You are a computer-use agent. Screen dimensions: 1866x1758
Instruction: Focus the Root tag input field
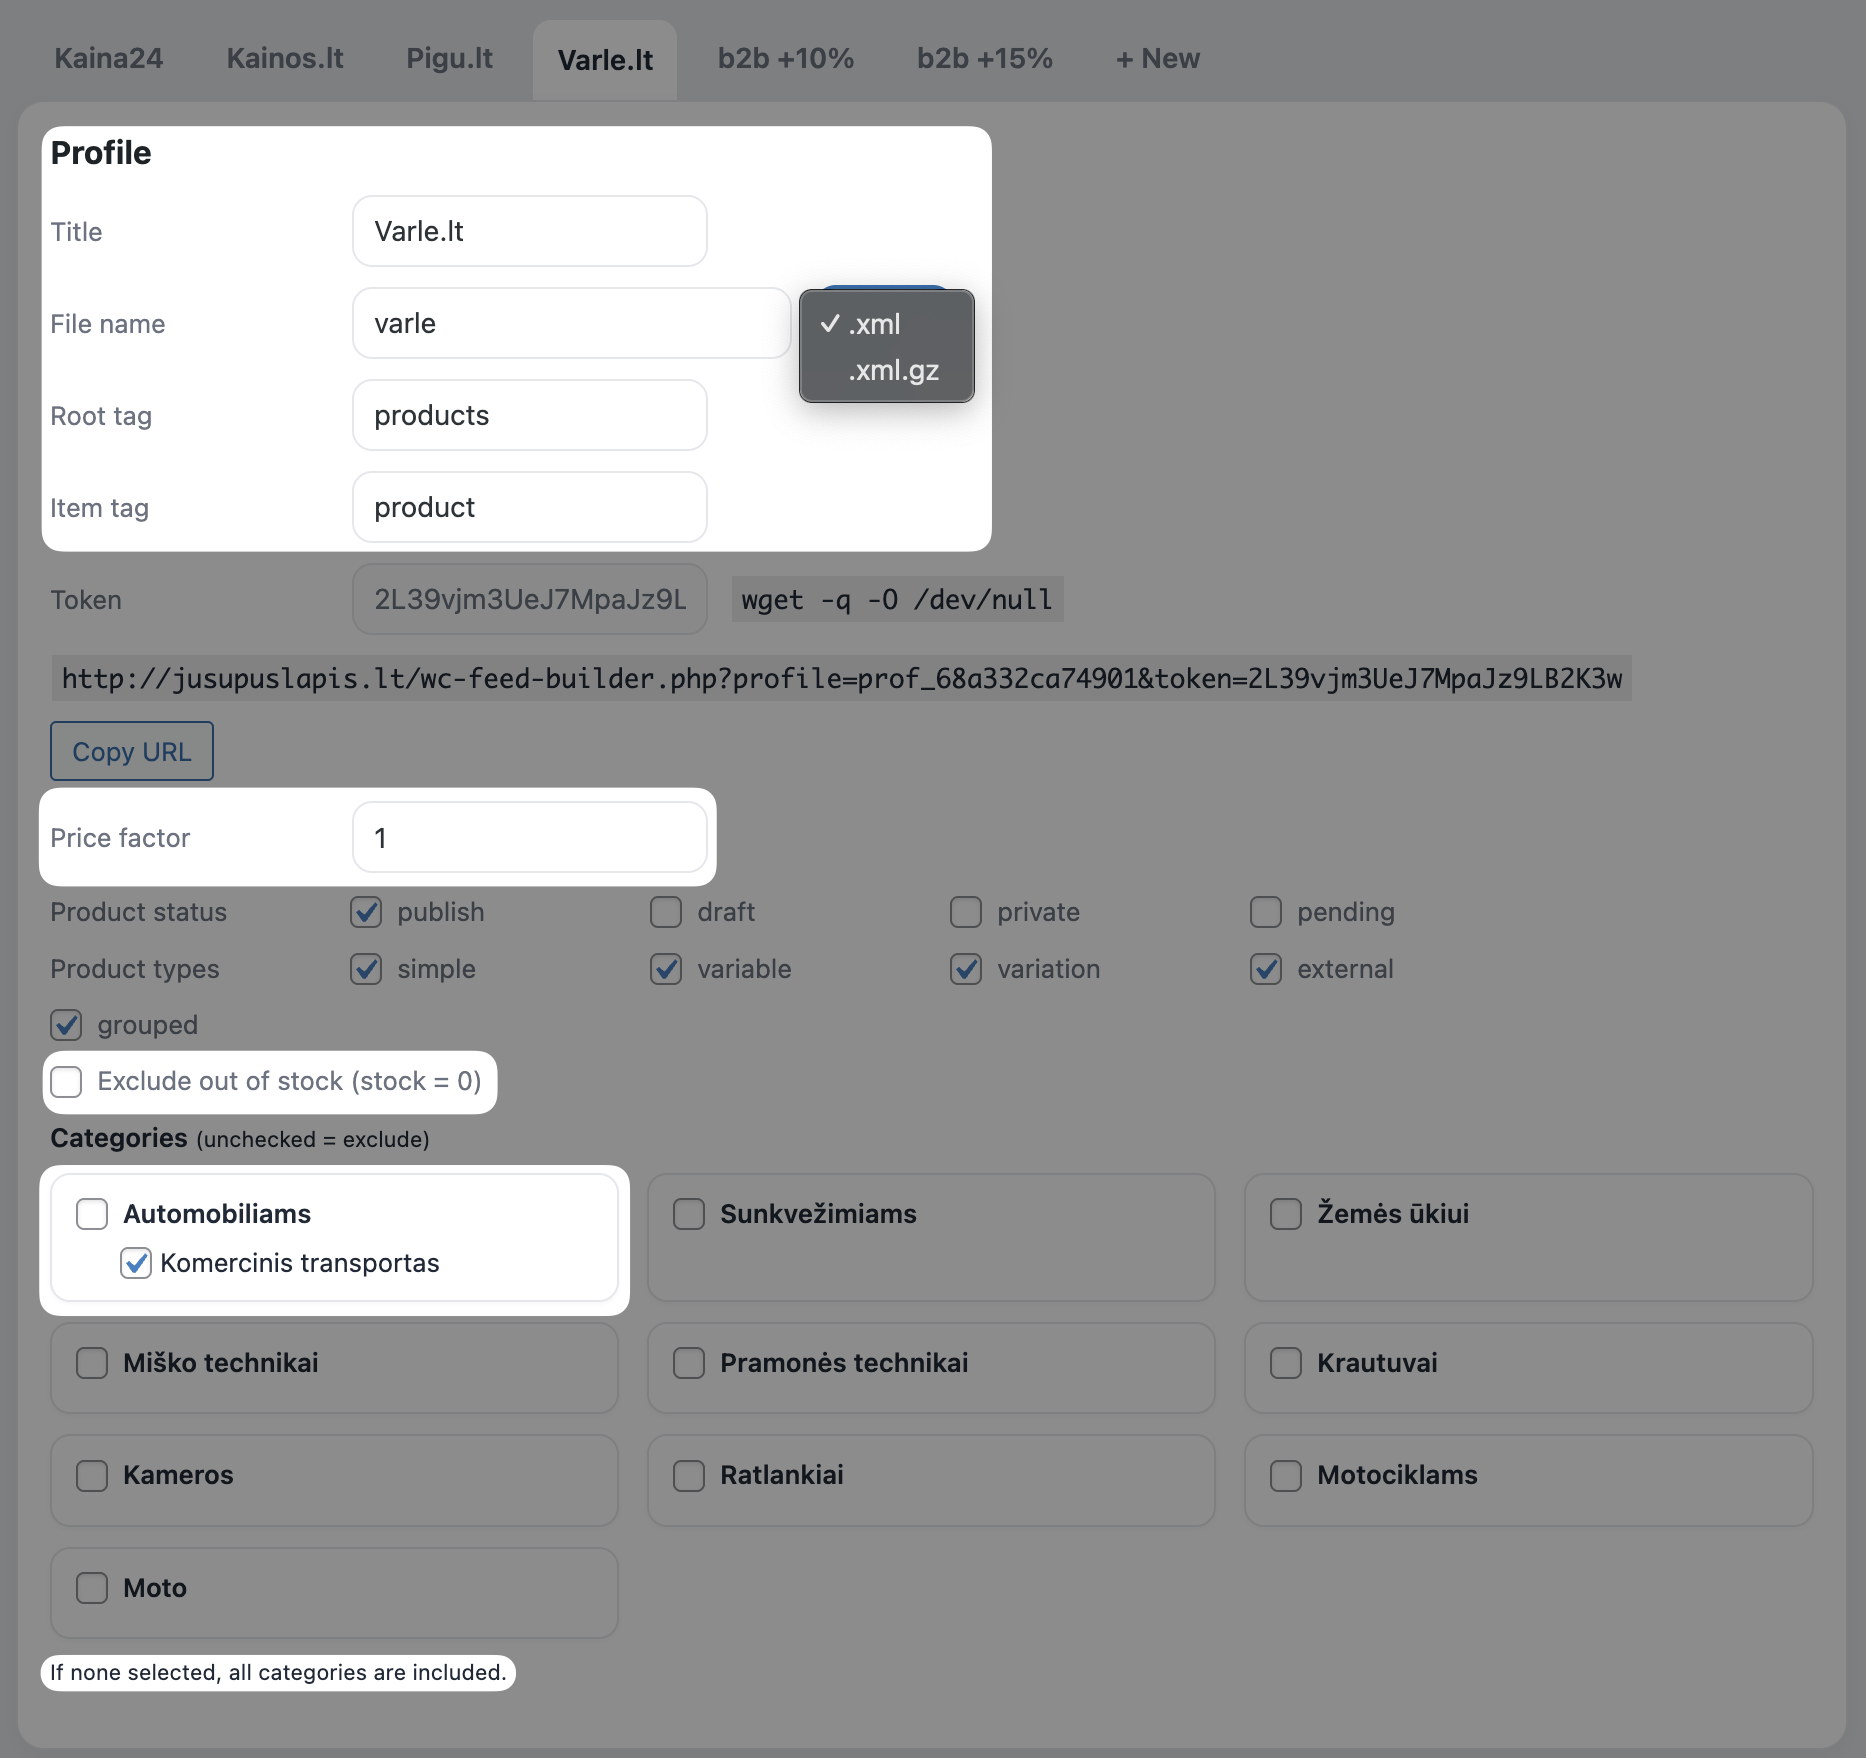530,415
